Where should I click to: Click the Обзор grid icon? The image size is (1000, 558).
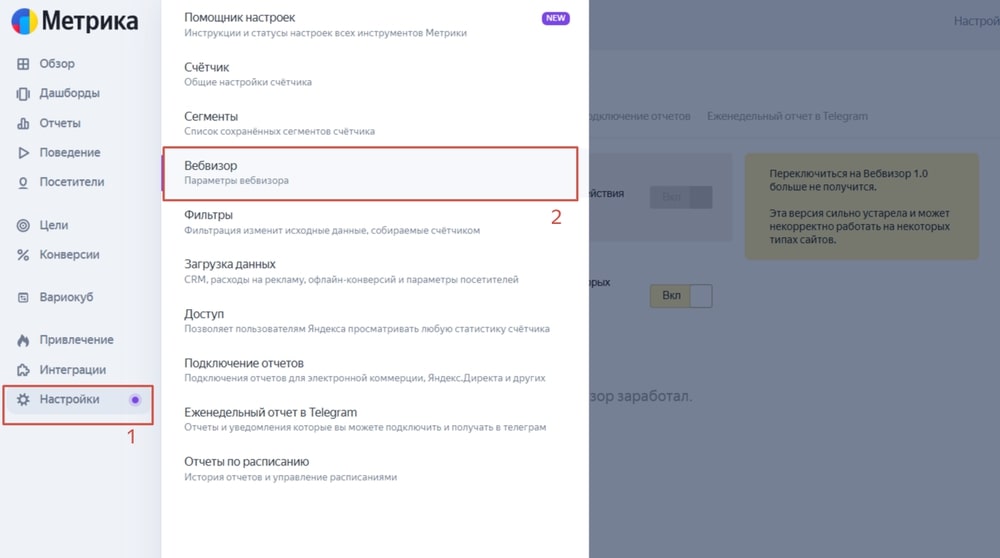point(23,64)
